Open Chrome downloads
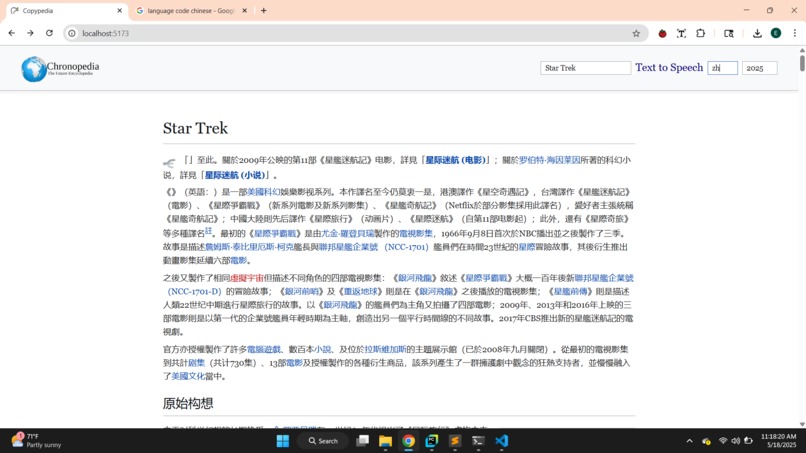The width and height of the screenshot is (806, 453). point(757,33)
